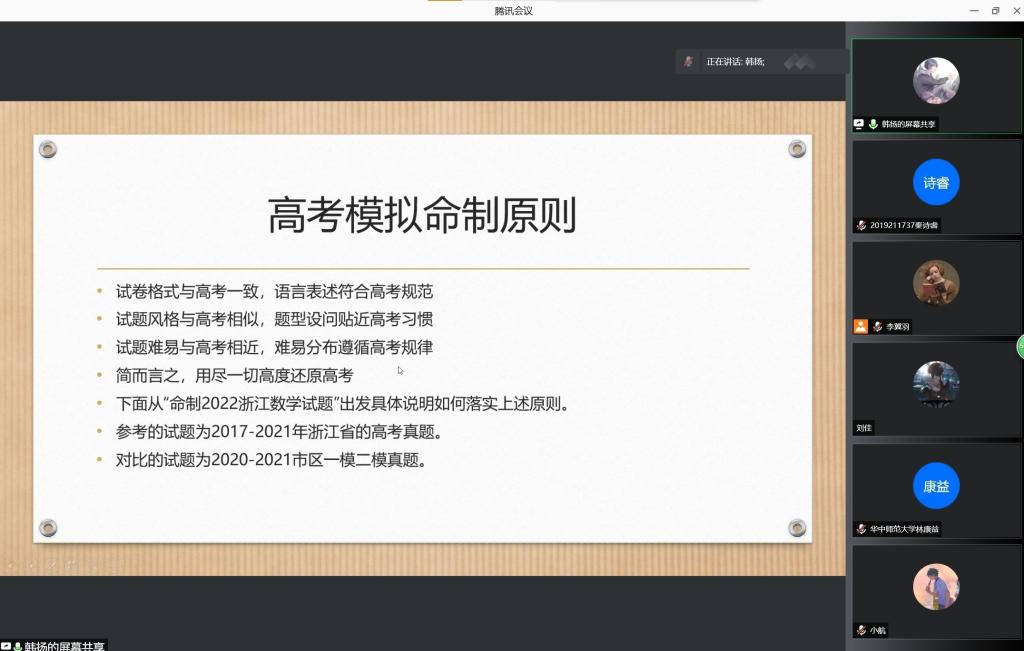1024x651 pixels.
Task: Maximize the 腾讯会议 window
Action: tap(995, 10)
